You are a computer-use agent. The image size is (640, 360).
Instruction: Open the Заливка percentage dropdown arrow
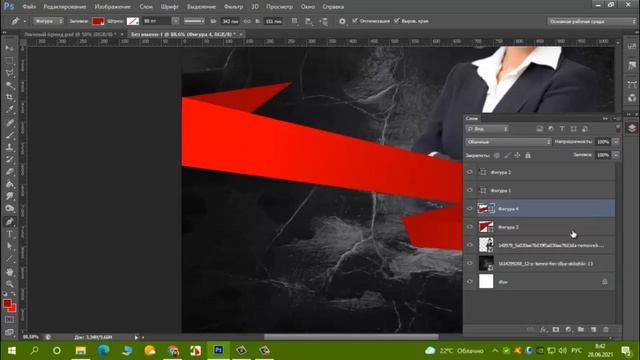click(x=616, y=155)
